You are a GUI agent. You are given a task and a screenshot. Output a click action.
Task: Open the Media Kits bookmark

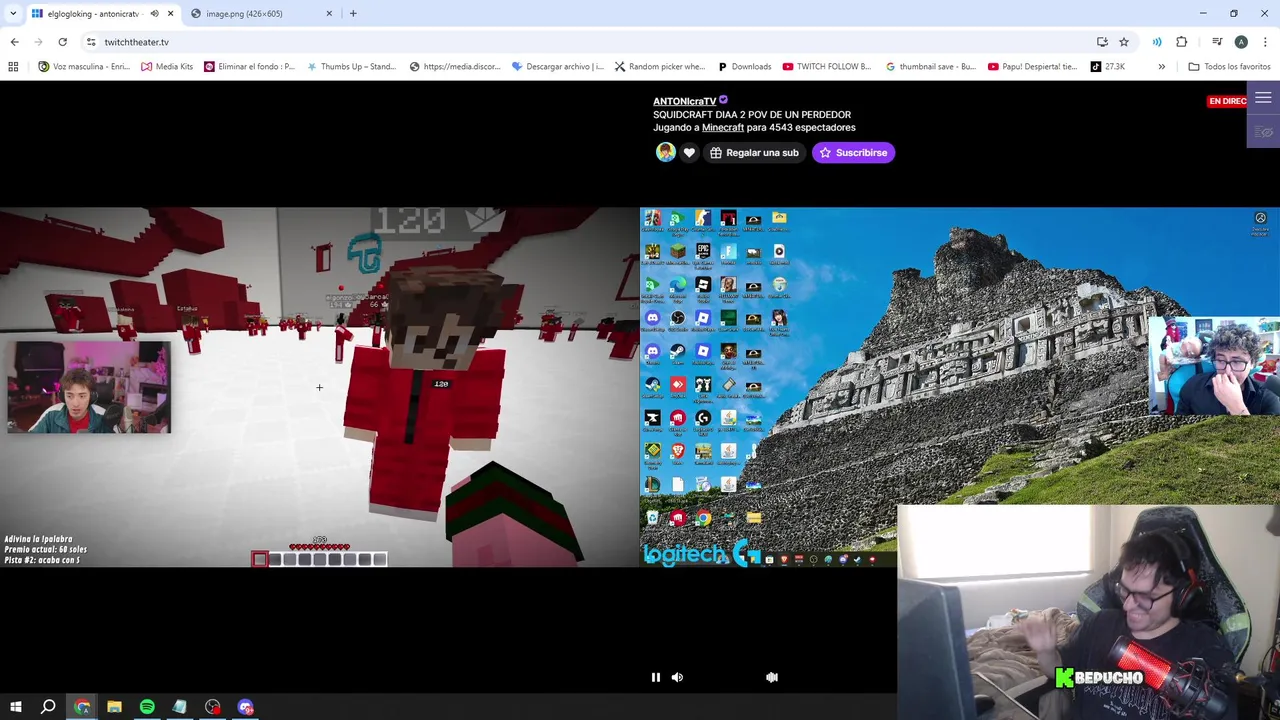[x=167, y=67]
